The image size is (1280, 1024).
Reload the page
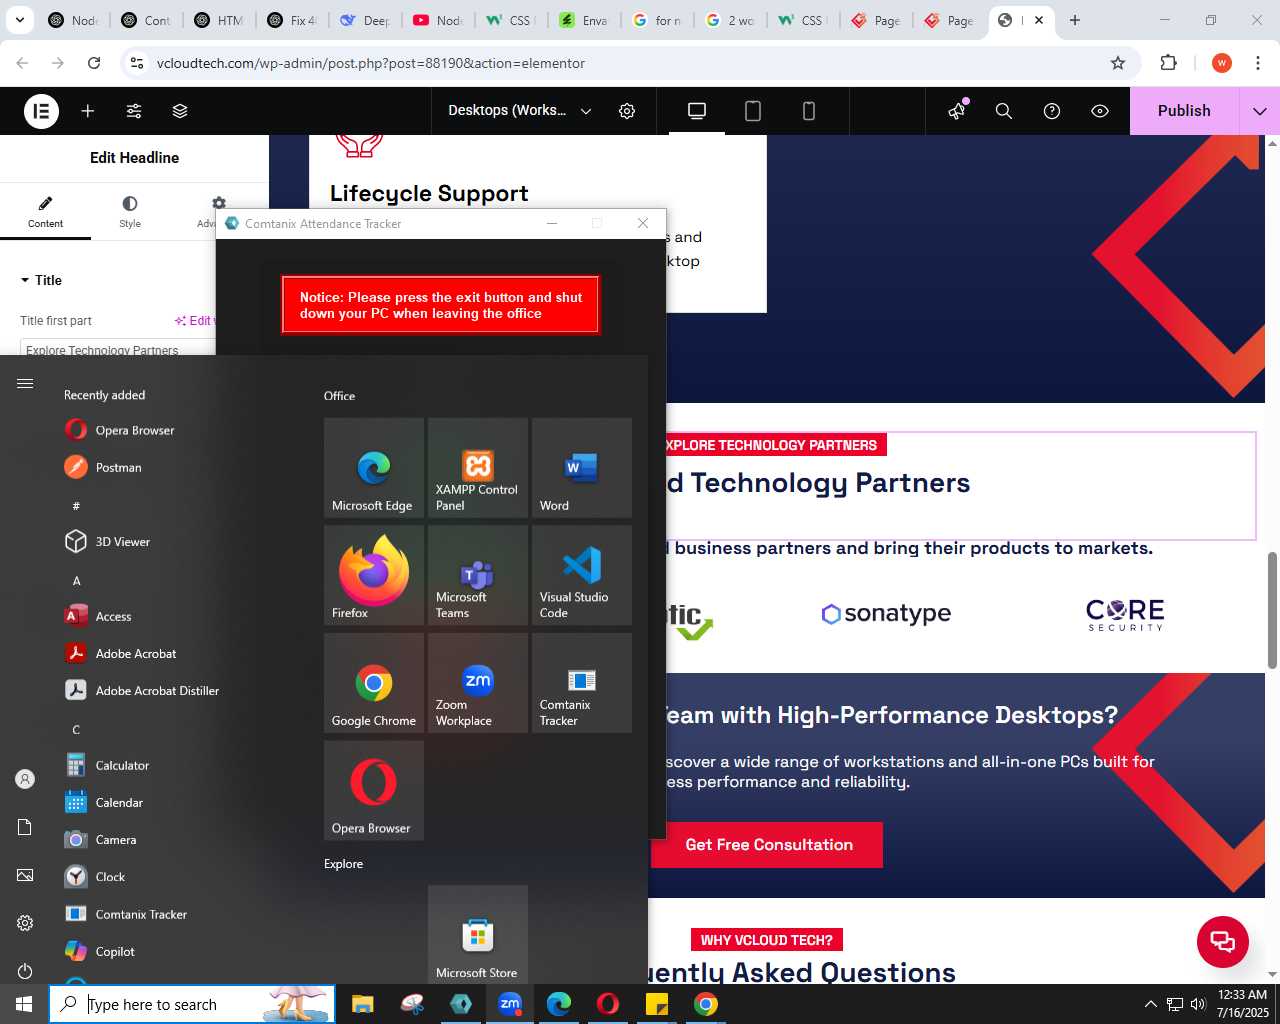[x=94, y=63]
